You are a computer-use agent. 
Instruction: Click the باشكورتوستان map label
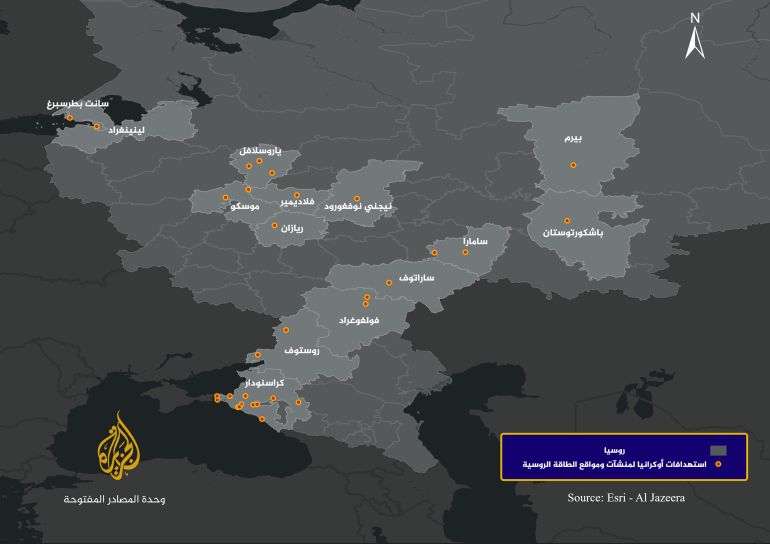coord(573,232)
